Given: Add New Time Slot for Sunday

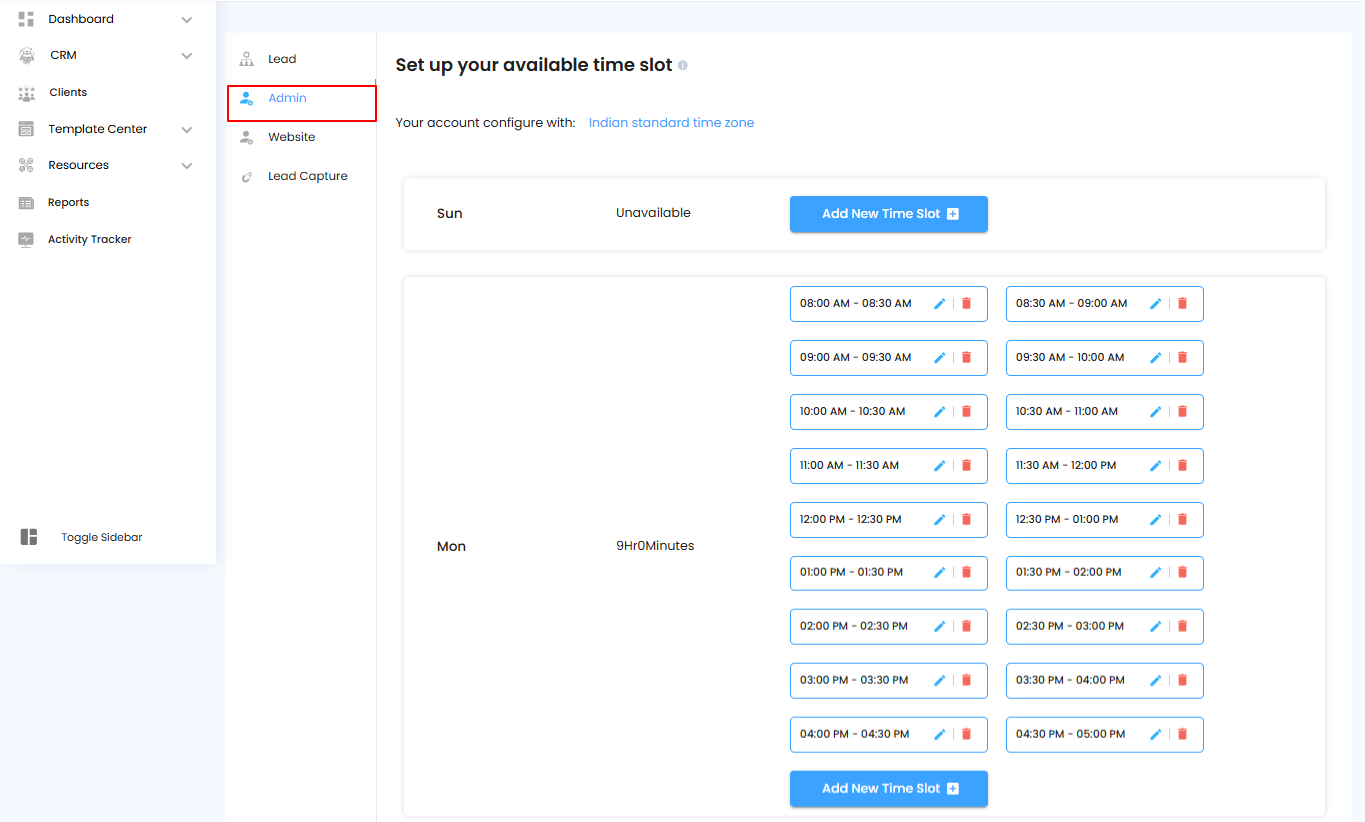Looking at the screenshot, I should coord(888,214).
